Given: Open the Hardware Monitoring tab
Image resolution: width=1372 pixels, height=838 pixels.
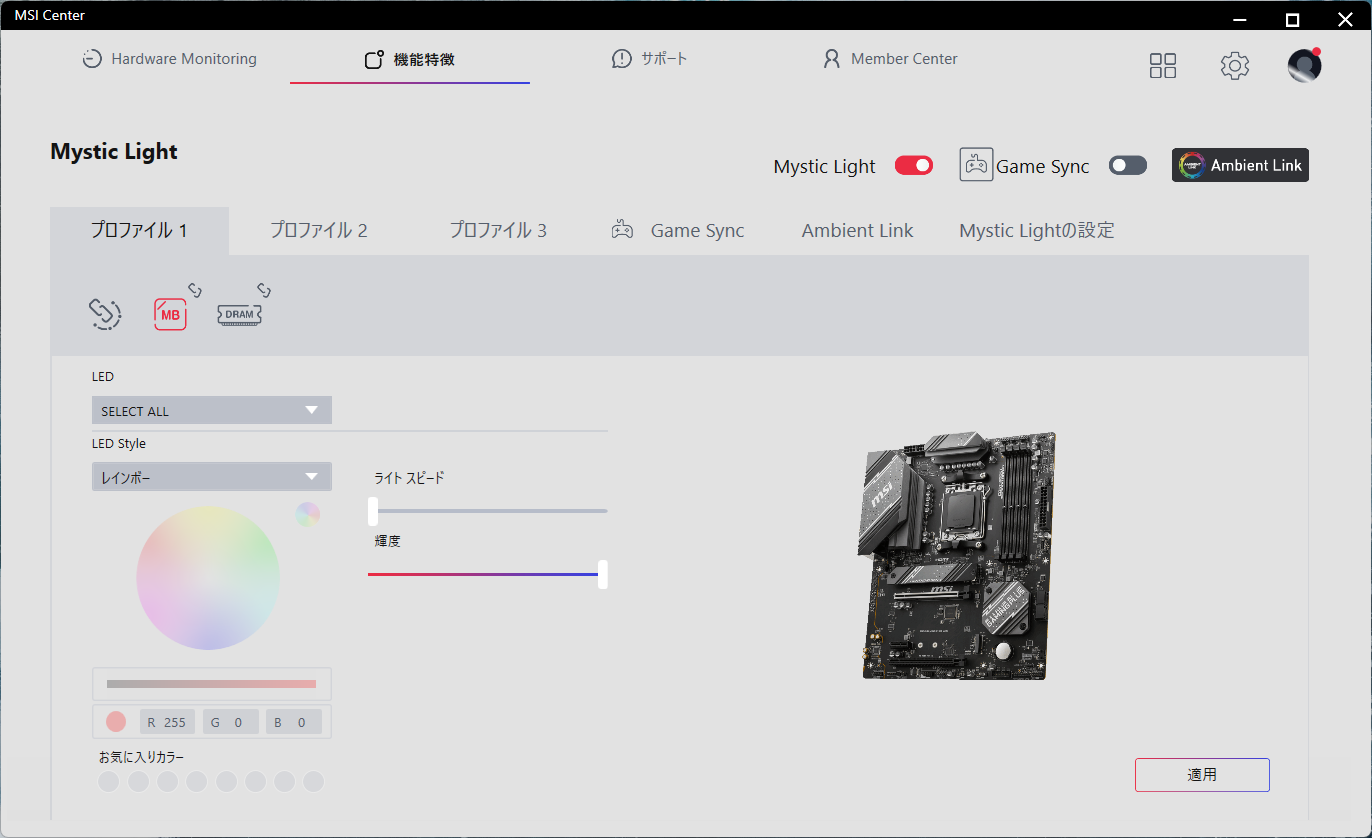Looking at the screenshot, I should pos(169,59).
